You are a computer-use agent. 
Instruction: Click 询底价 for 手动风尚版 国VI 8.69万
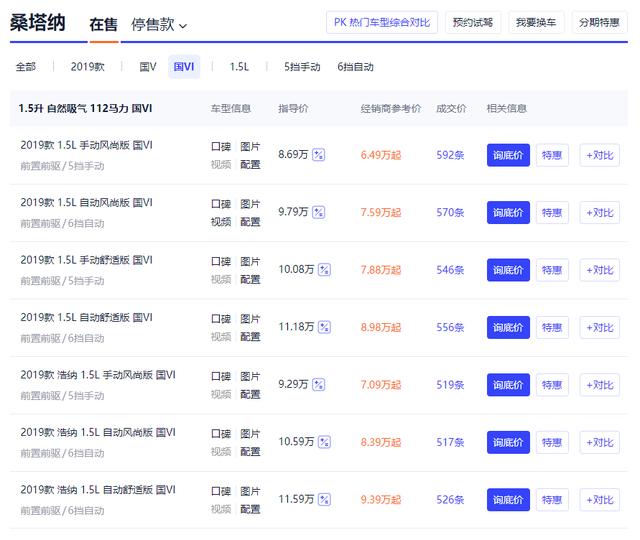click(508, 155)
